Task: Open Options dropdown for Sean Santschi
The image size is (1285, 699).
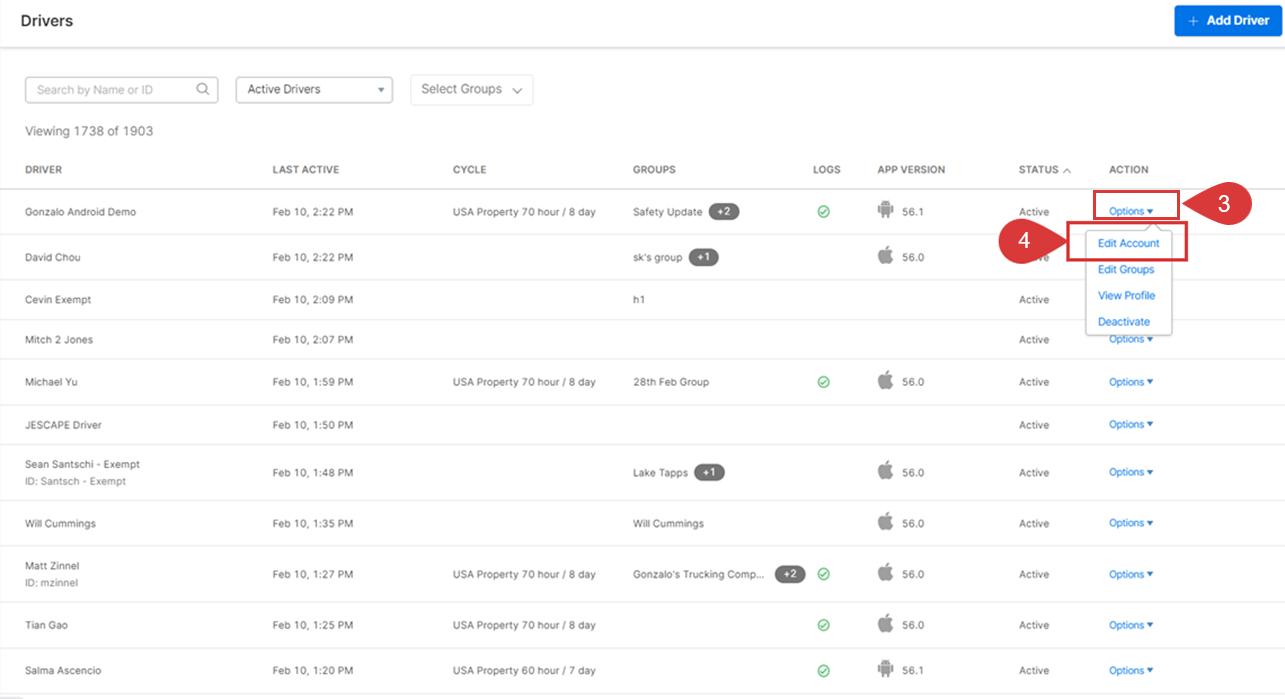Action: pos(1131,472)
